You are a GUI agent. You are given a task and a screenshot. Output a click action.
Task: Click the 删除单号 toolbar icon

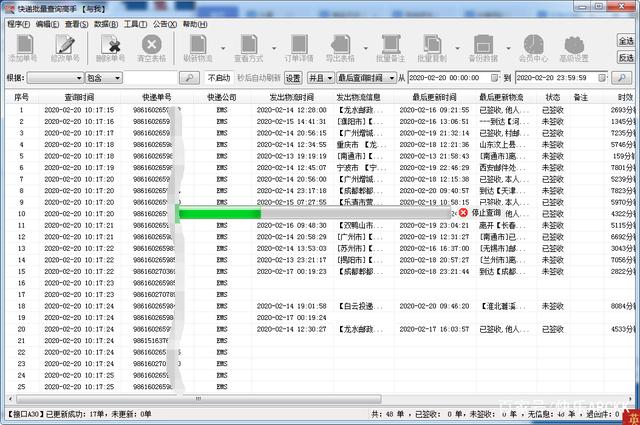(110, 48)
